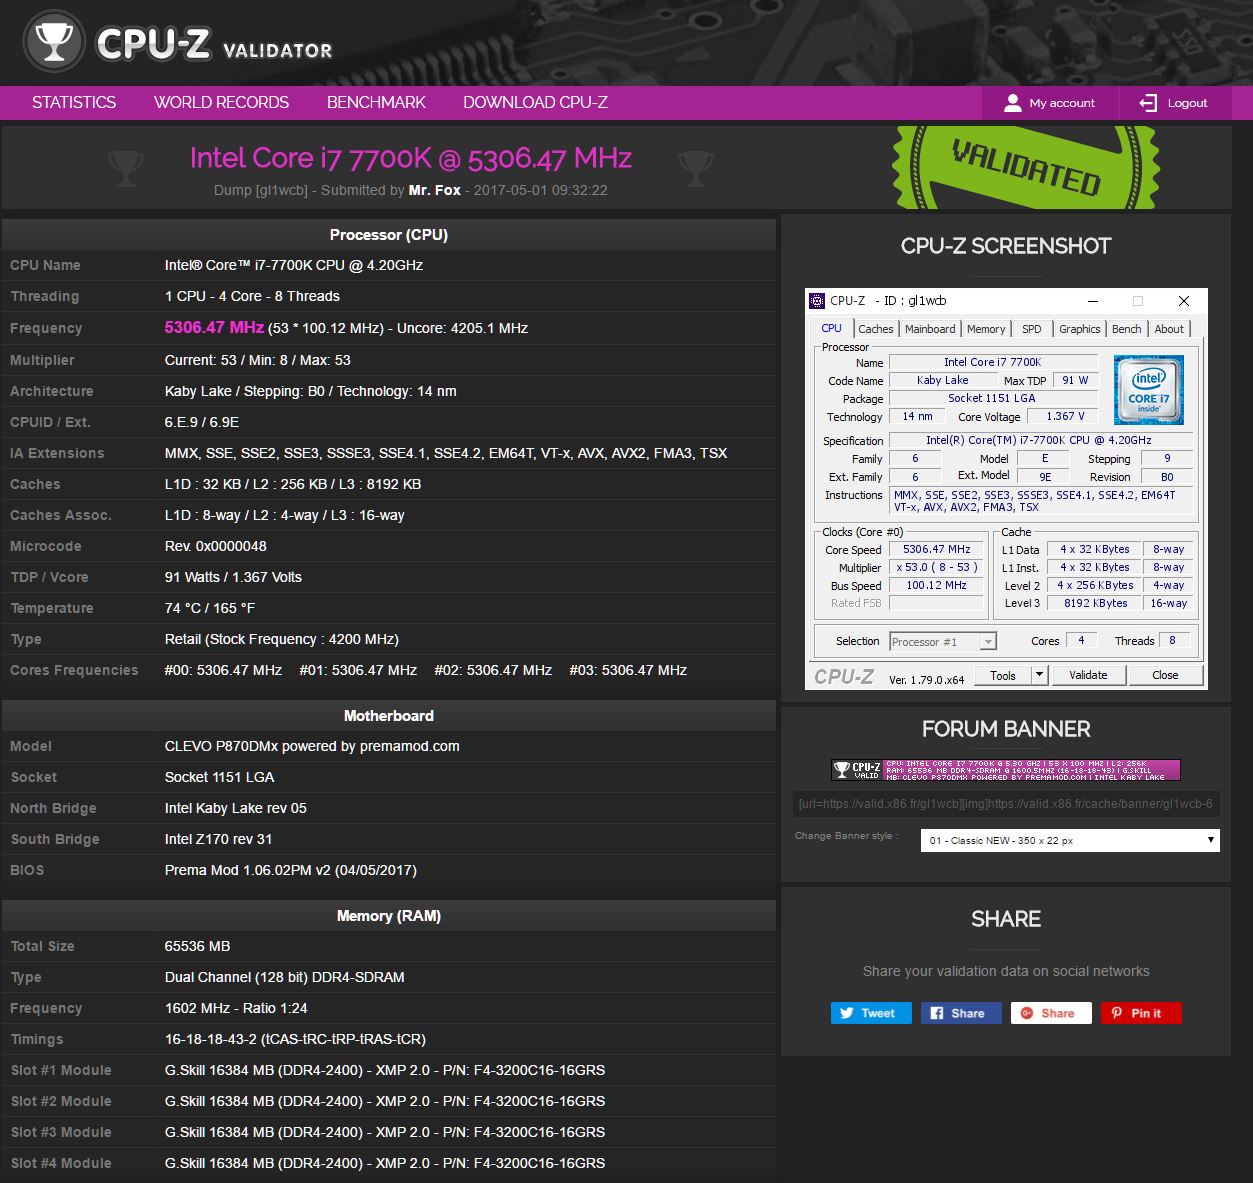Open My account
The width and height of the screenshot is (1253, 1183).
[1049, 103]
